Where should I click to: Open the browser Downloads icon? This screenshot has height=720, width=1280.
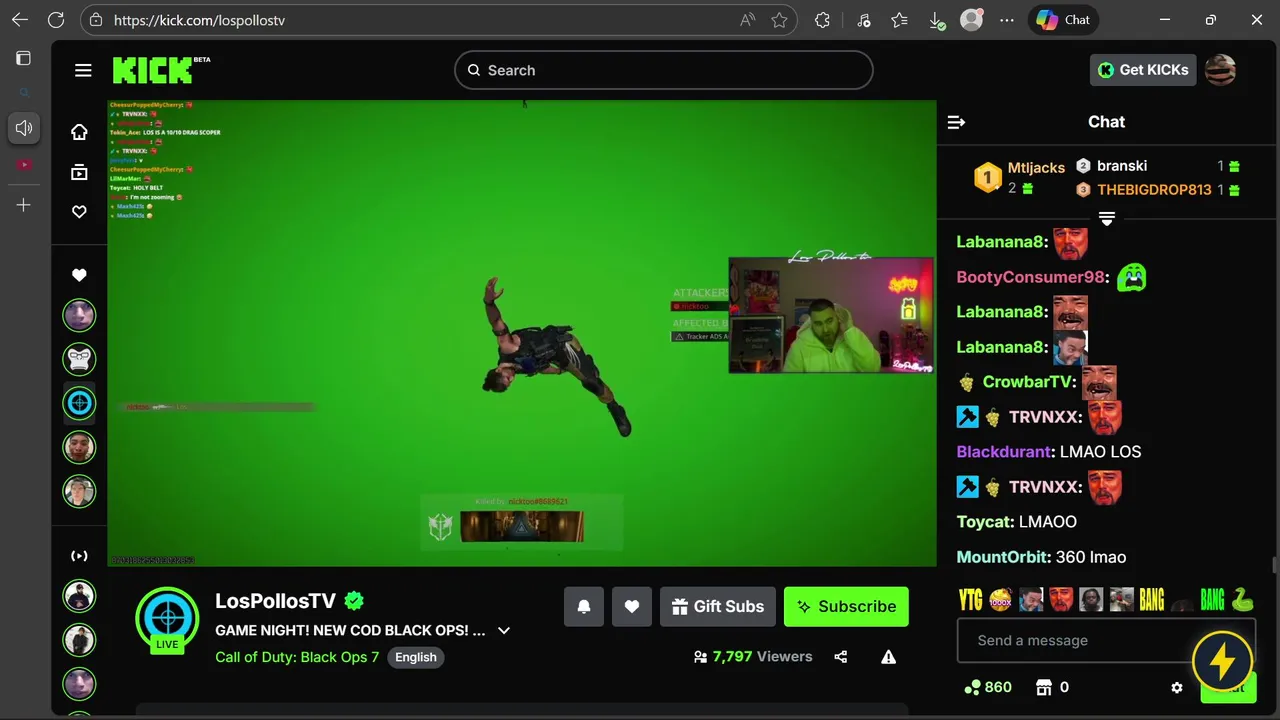(936, 20)
